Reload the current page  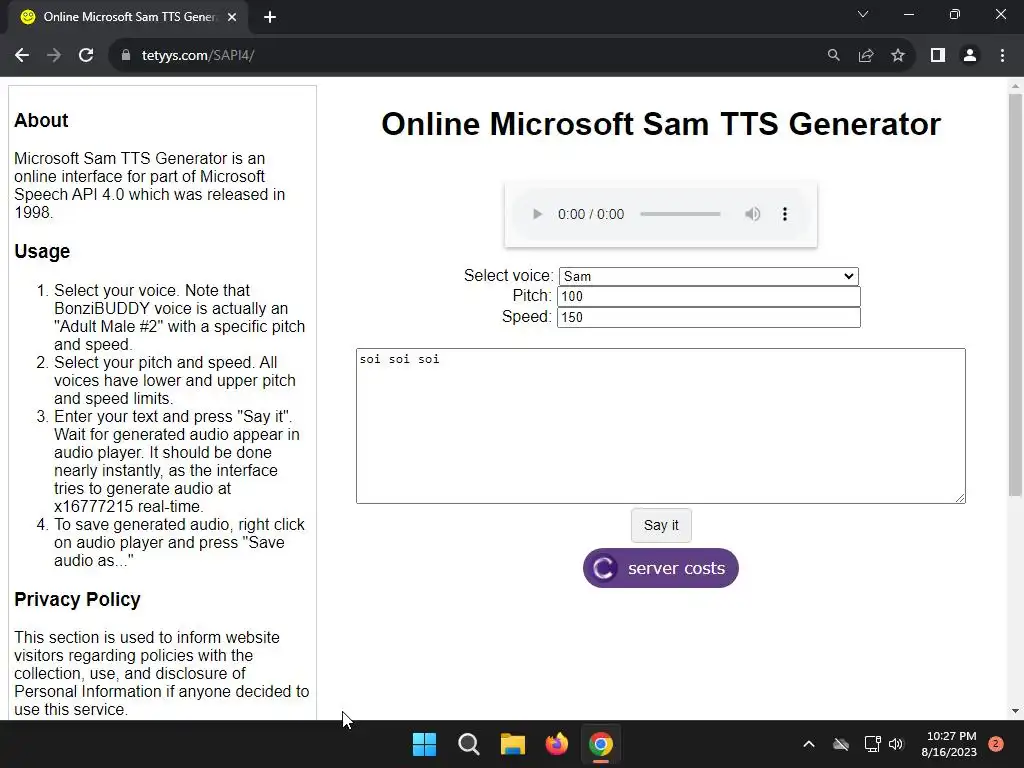[x=86, y=56]
